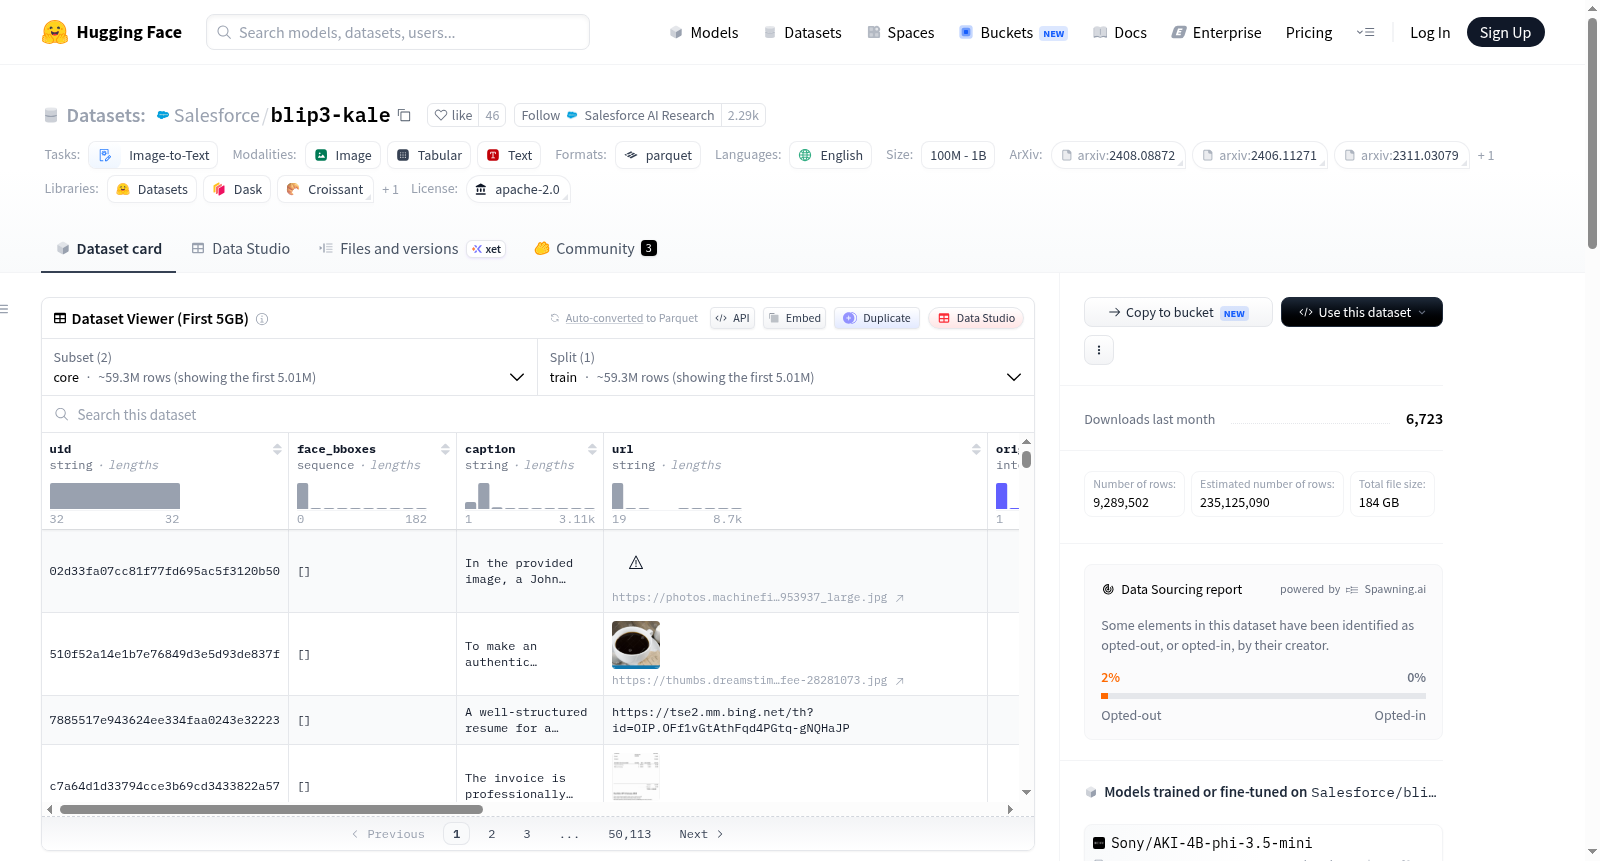Open the navigation more-options icon
Viewport: 1600px width, 861px height.
click(x=1365, y=33)
